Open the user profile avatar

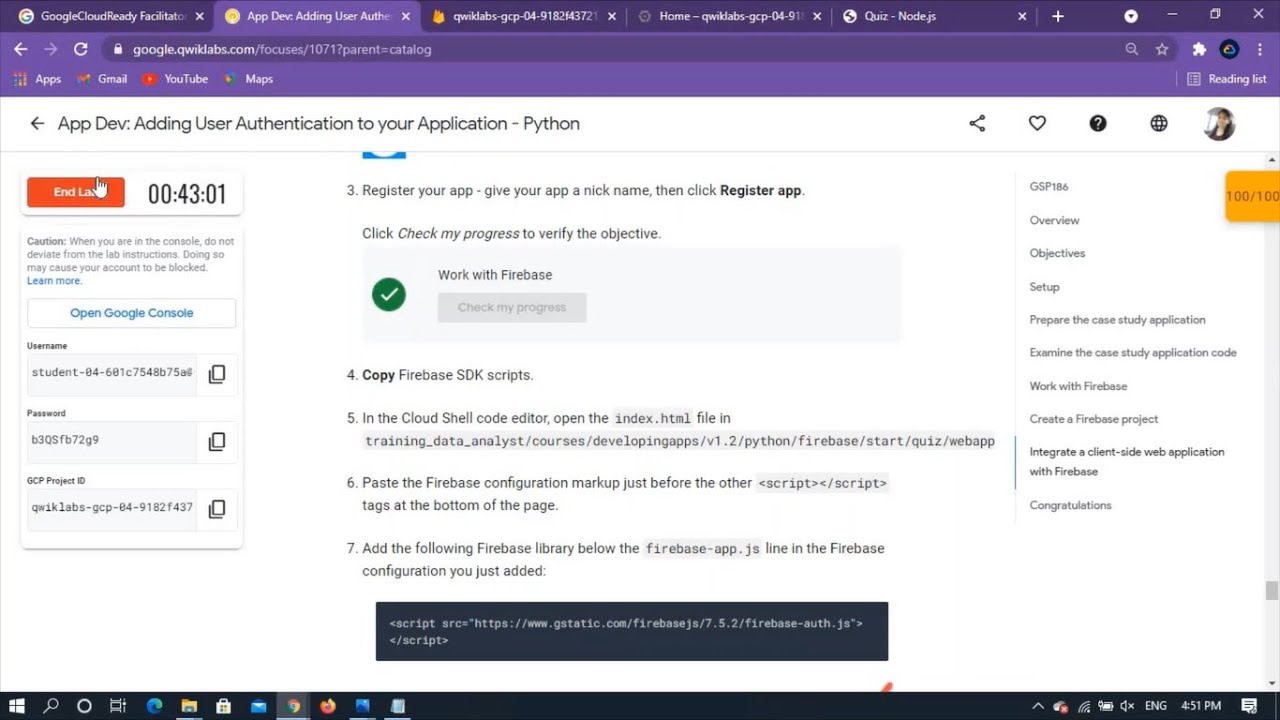[1219, 123]
